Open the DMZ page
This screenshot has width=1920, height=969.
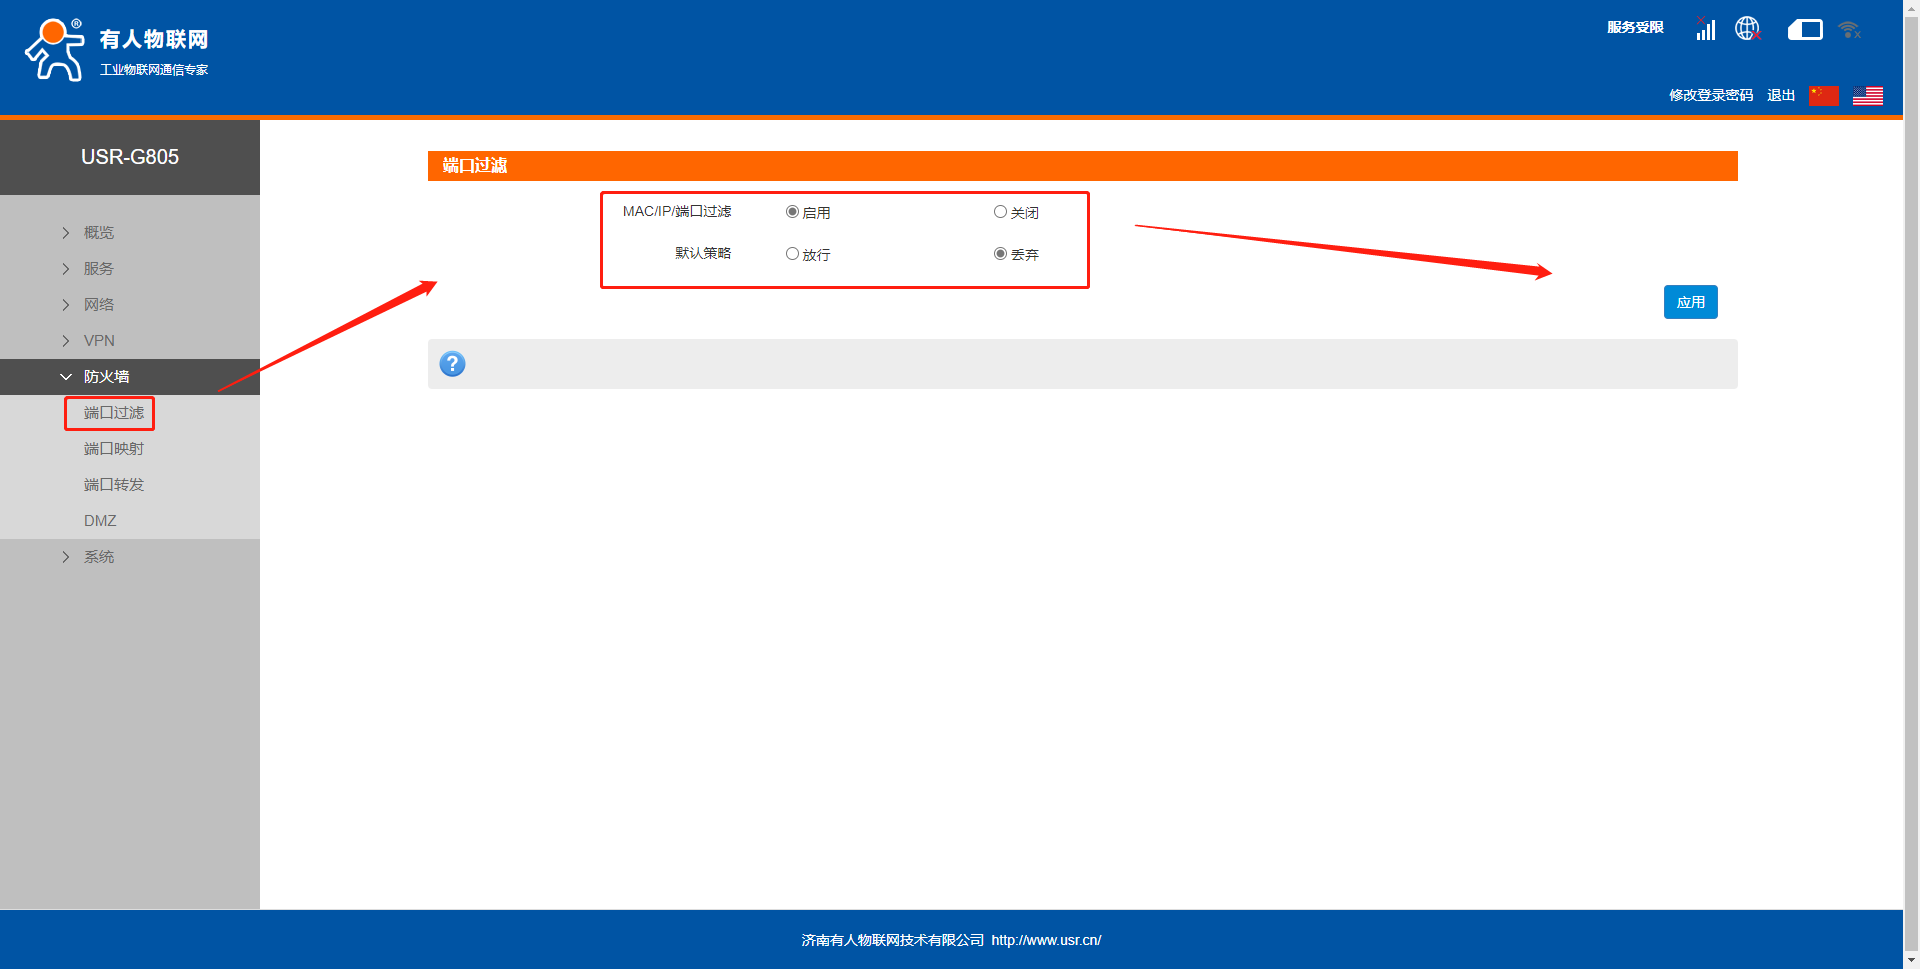(x=100, y=521)
